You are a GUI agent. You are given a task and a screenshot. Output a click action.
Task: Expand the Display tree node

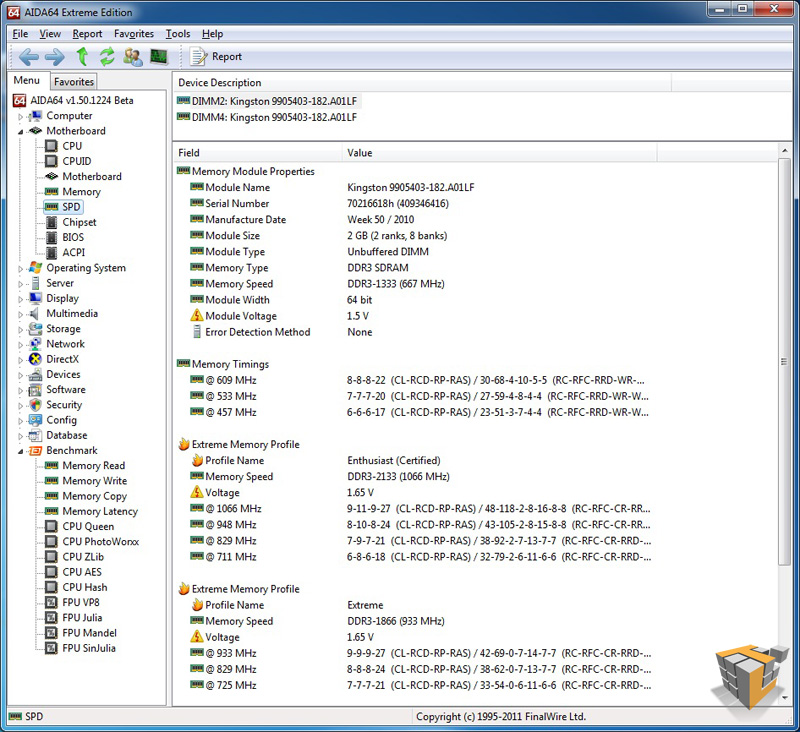tap(20, 299)
